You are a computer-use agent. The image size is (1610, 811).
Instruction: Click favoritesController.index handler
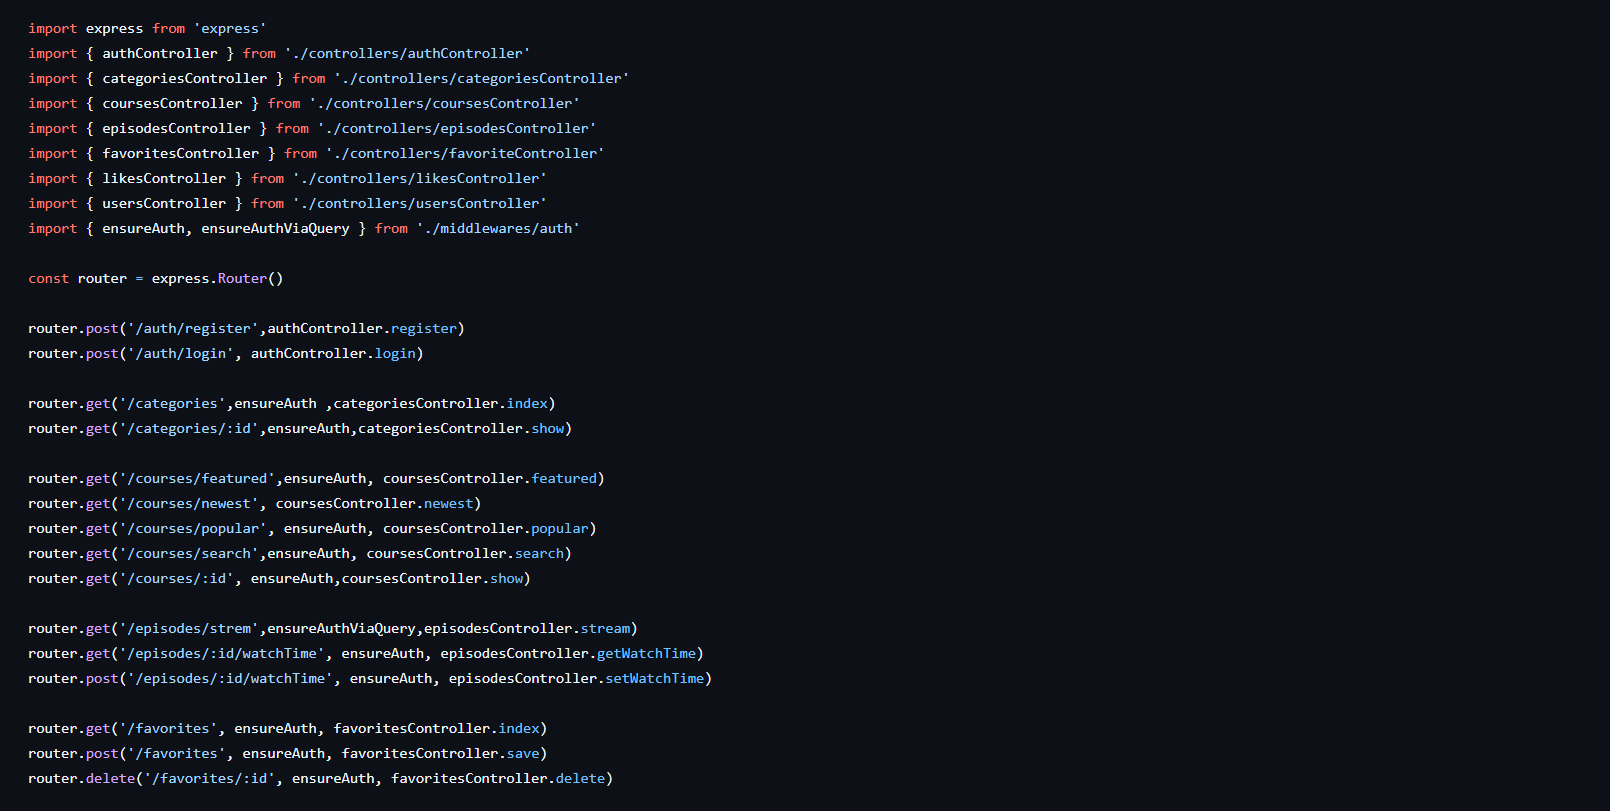(x=437, y=729)
